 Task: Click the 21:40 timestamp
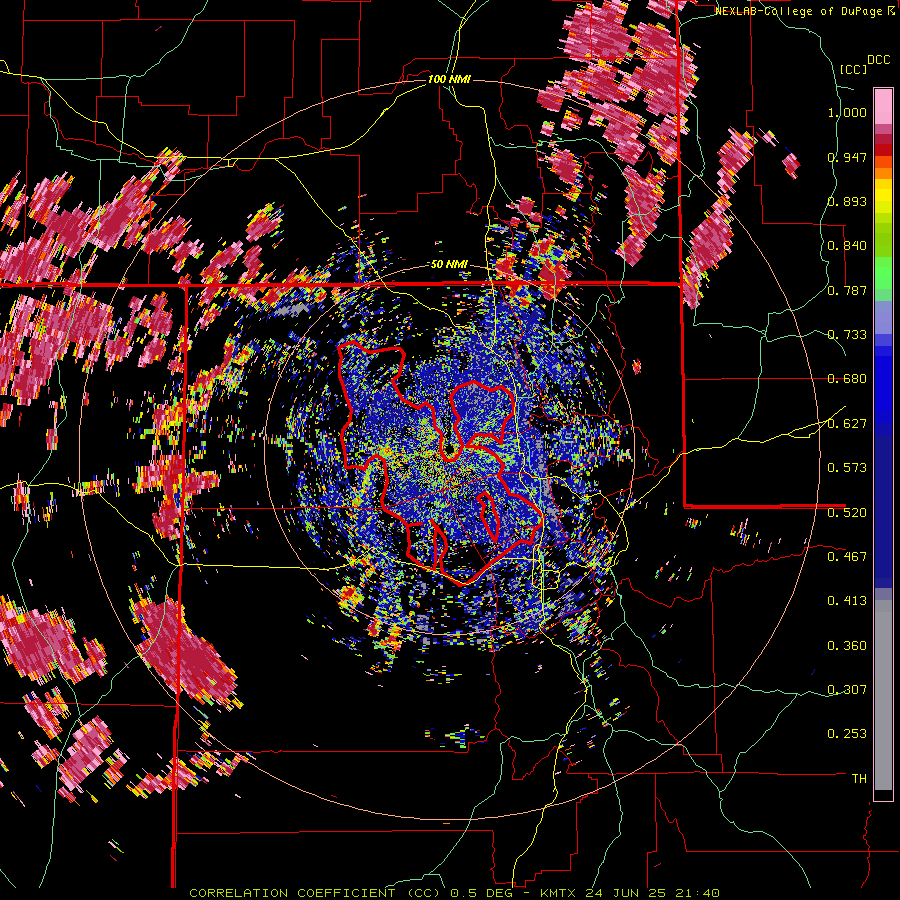tap(696, 893)
